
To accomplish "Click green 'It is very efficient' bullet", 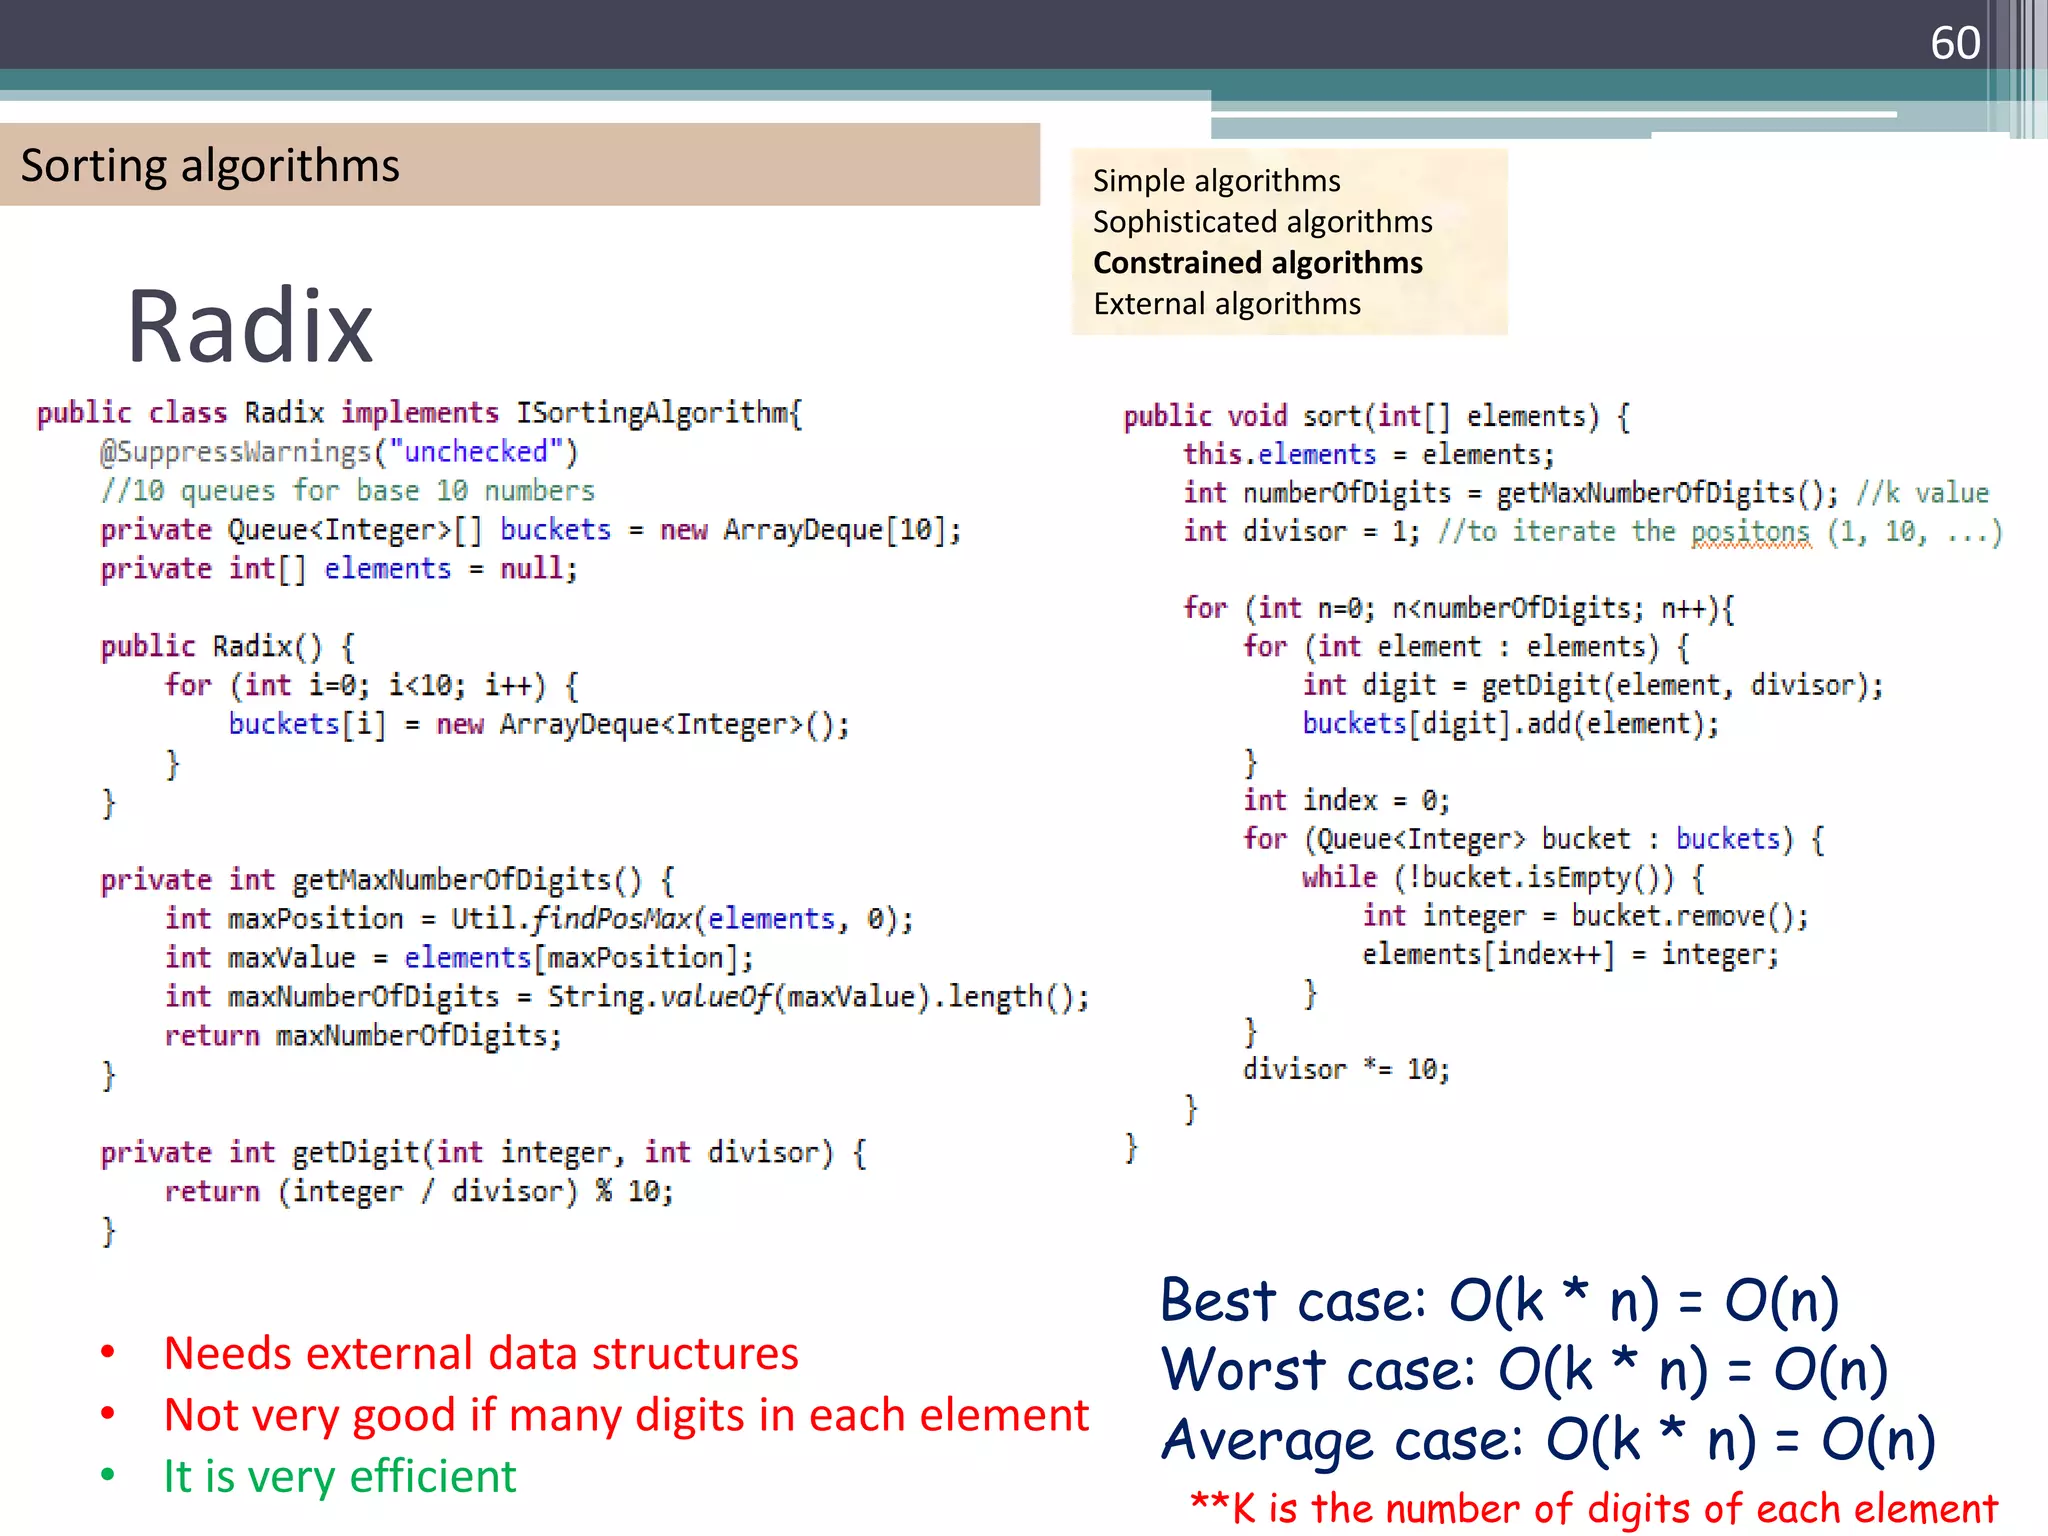I will pyautogui.click(x=340, y=1477).
